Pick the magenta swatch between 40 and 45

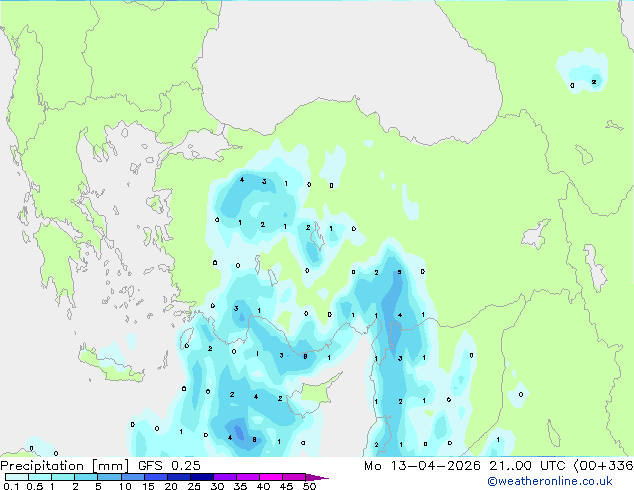point(271,477)
